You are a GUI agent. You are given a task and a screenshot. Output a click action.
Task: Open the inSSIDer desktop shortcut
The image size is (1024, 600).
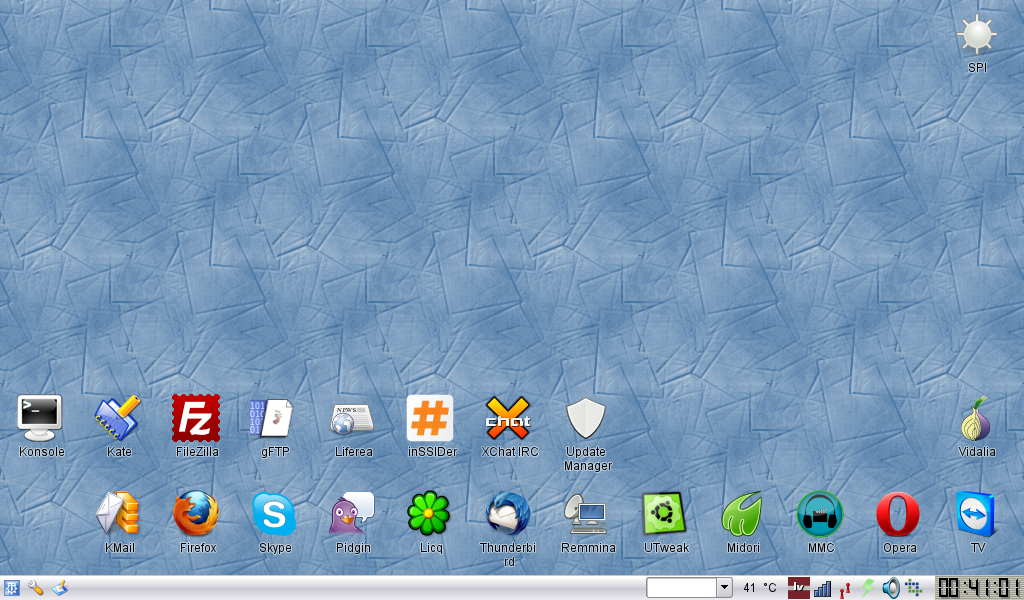(430, 418)
